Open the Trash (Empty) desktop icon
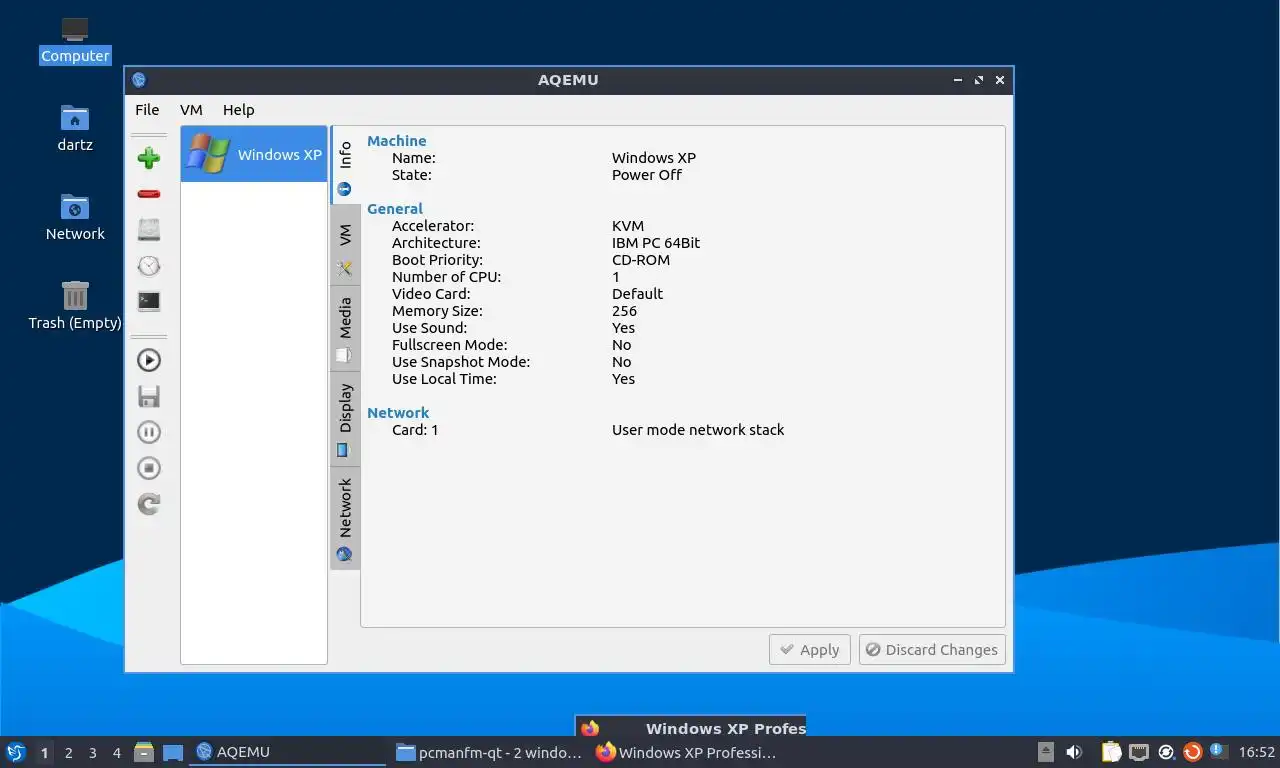Screen dimensions: 1280x768 (75, 305)
